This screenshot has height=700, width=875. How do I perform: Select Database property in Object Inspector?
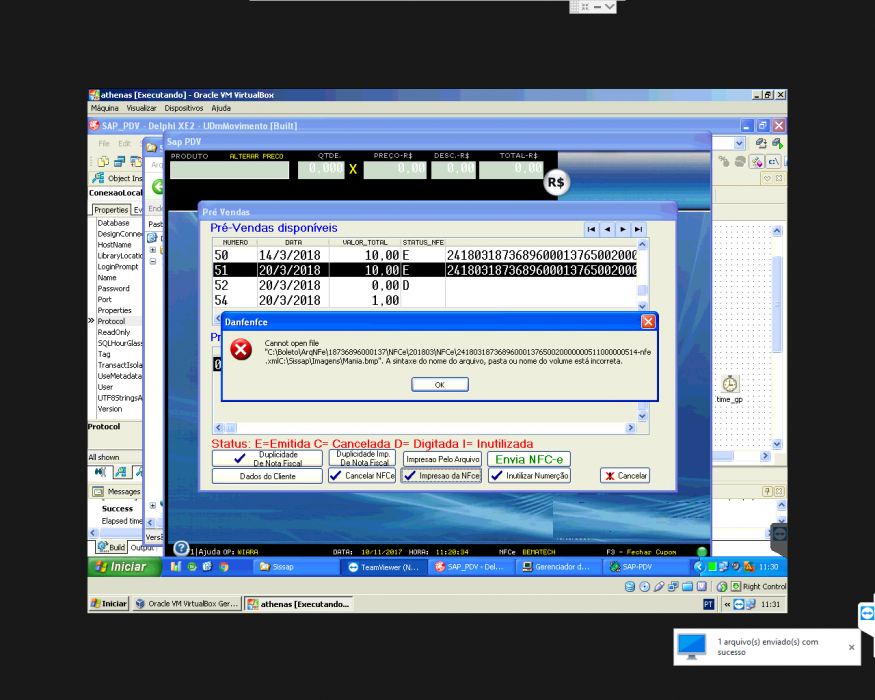tap(113, 223)
